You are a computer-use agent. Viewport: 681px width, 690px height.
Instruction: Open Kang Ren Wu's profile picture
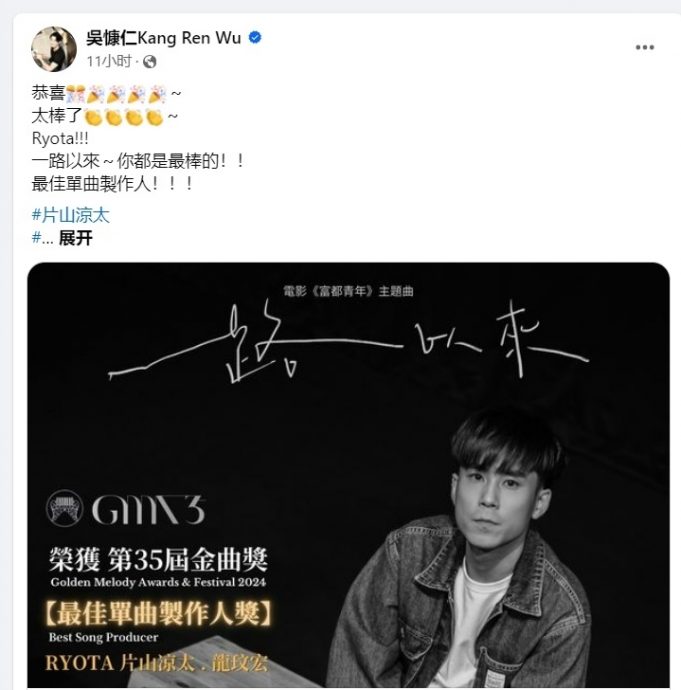(x=54, y=49)
